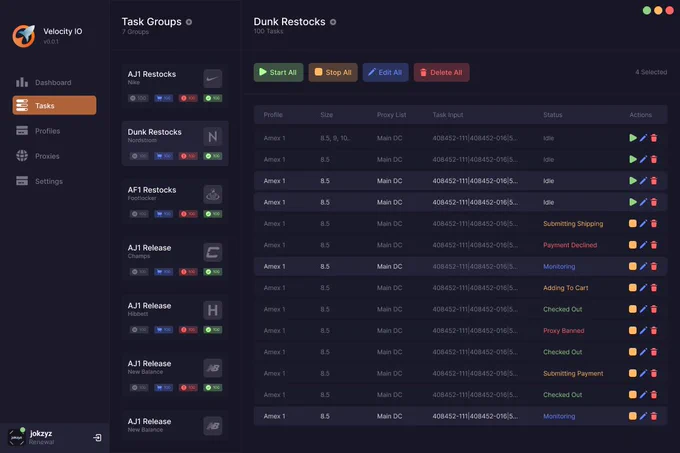The width and height of the screenshot is (680, 453).
Task: Select the AJ1 Release Hibbett group
Action: point(175,317)
